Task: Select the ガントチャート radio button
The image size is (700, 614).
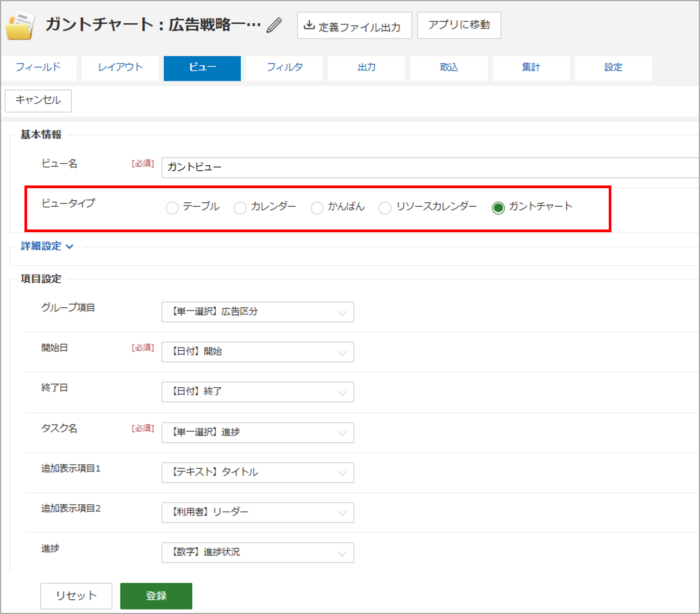Action: click(498, 208)
